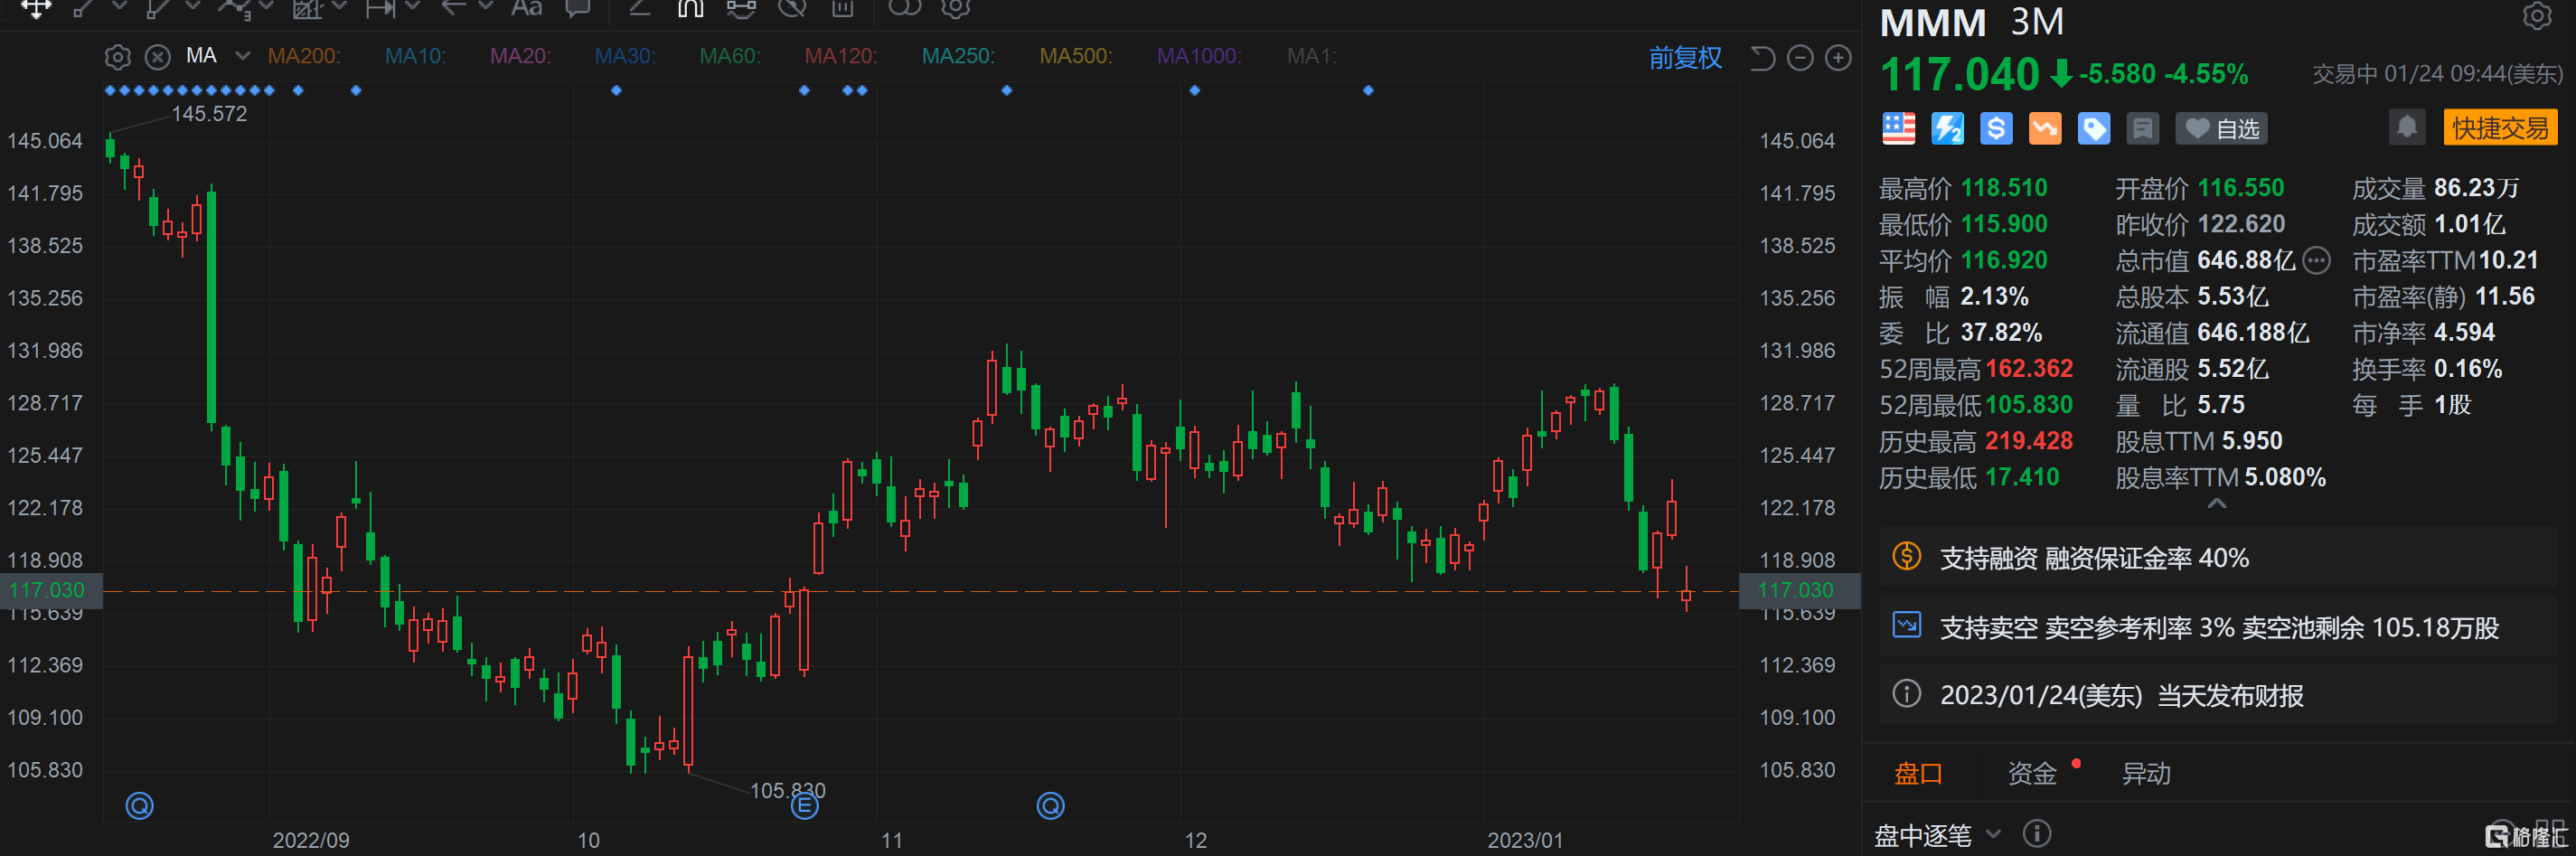The height and width of the screenshot is (856, 2576).
Task: Open 支持卖空 short selling info row
Action: (2218, 627)
